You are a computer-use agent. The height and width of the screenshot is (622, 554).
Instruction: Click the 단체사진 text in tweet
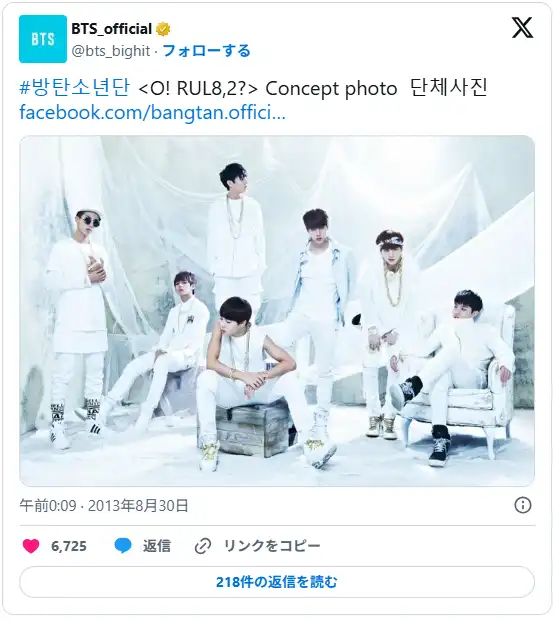point(448,88)
